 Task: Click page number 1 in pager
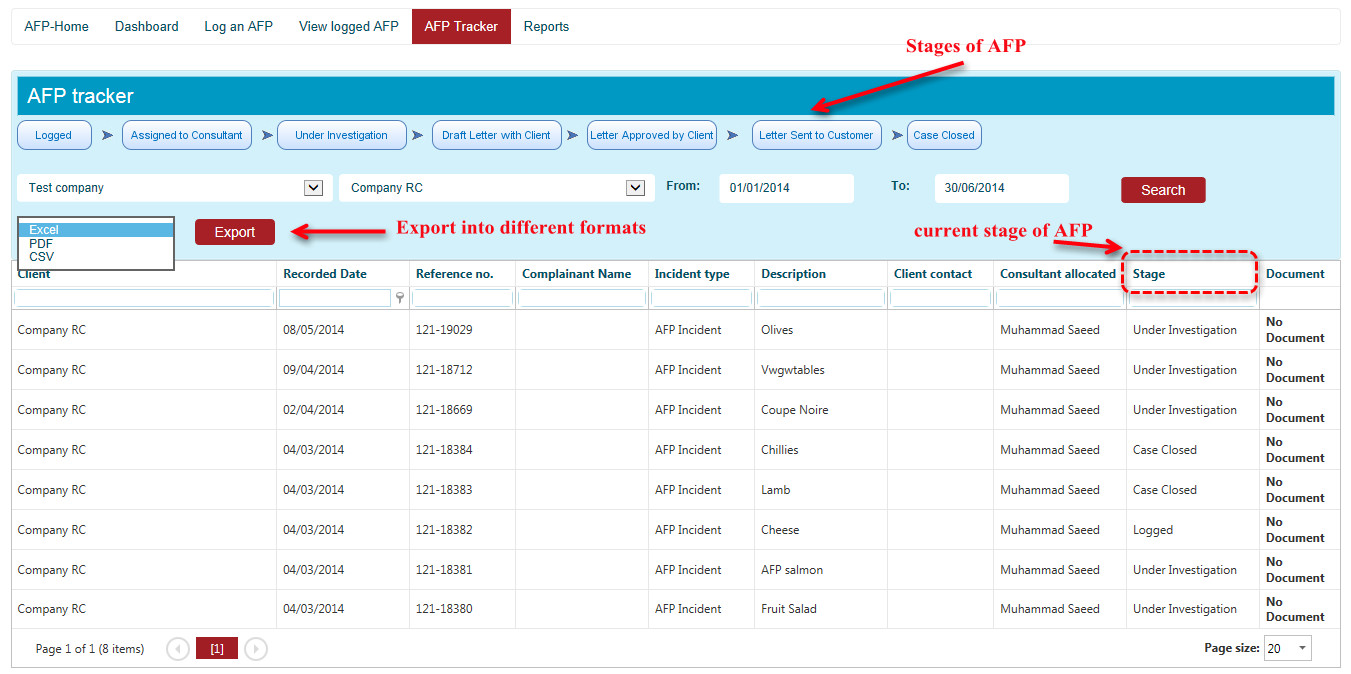click(x=217, y=649)
